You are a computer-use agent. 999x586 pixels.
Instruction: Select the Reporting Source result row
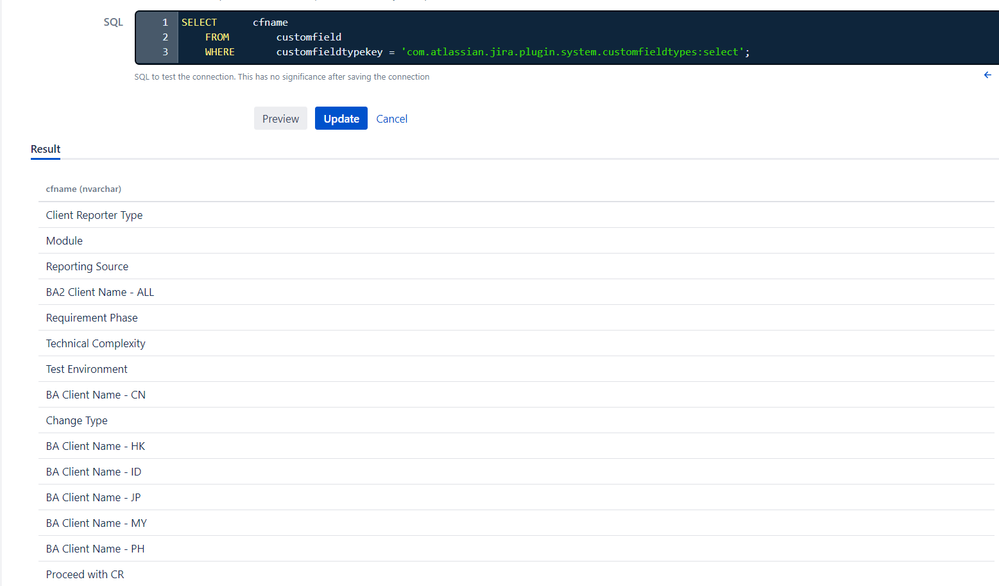pos(87,266)
